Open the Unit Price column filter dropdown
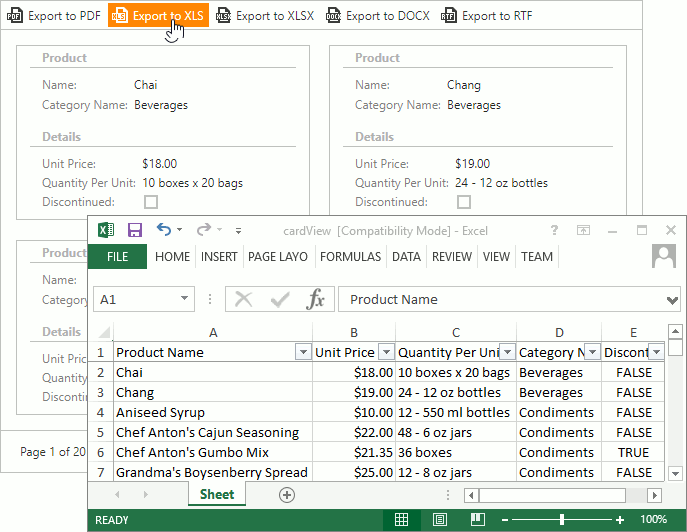This screenshot has width=687, height=532. point(386,352)
